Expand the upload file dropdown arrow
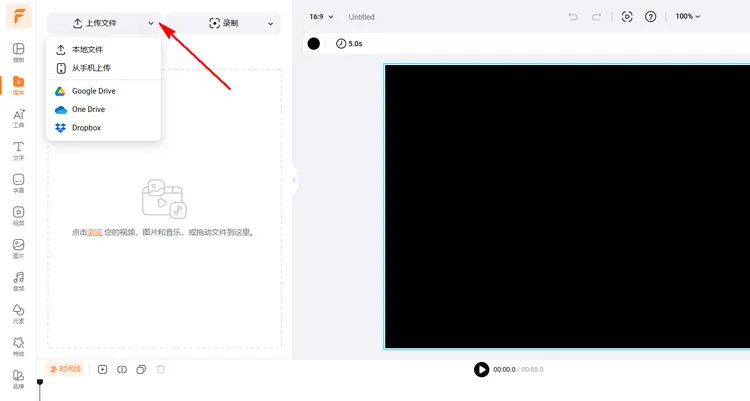Image resolution: width=750 pixels, height=401 pixels. [x=150, y=23]
